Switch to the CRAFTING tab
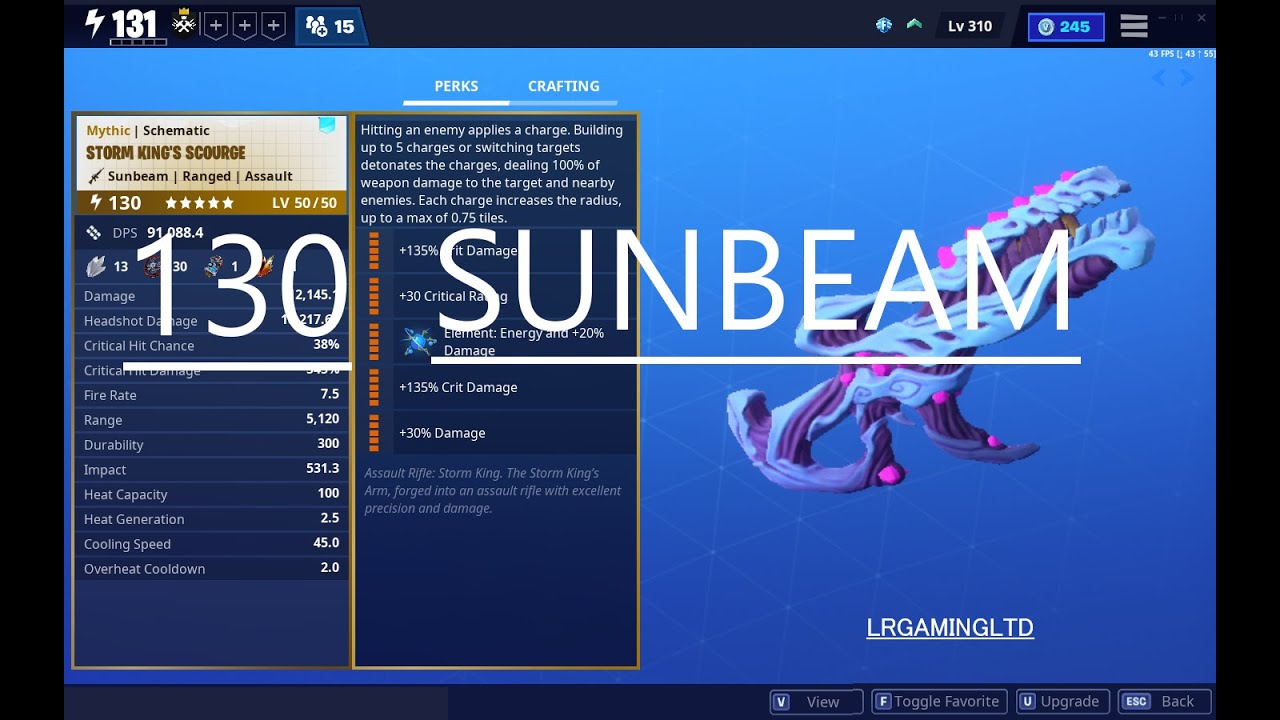The width and height of the screenshot is (1280, 720). pos(564,86)
